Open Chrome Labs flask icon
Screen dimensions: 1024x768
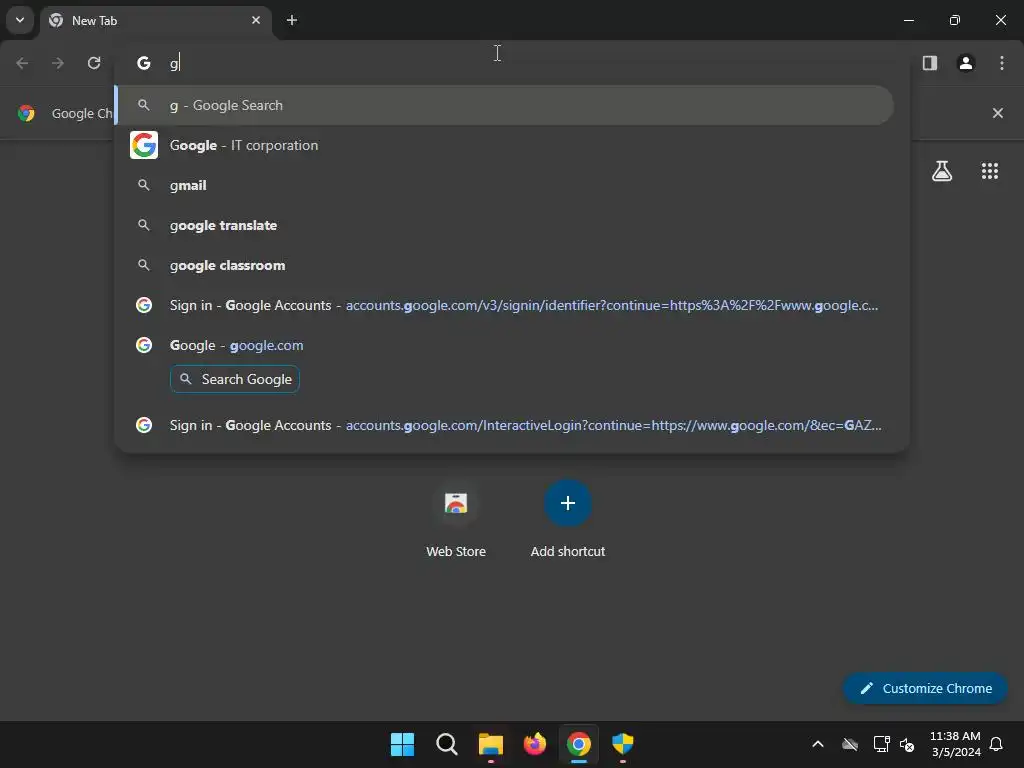(941, 171)
